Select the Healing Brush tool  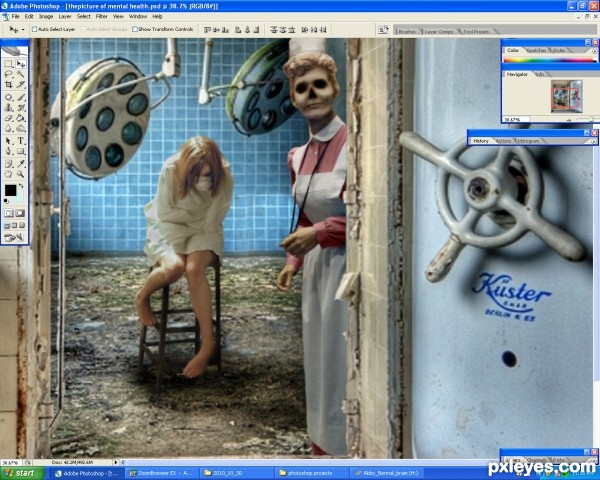[9, 98]
